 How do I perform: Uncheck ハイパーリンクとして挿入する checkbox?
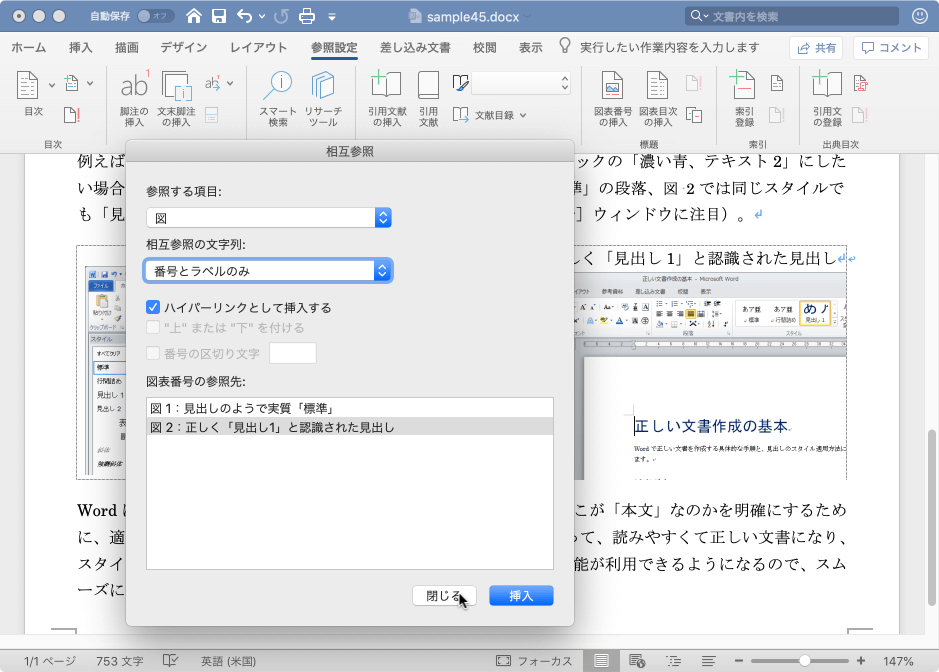[x=153, y=307]
